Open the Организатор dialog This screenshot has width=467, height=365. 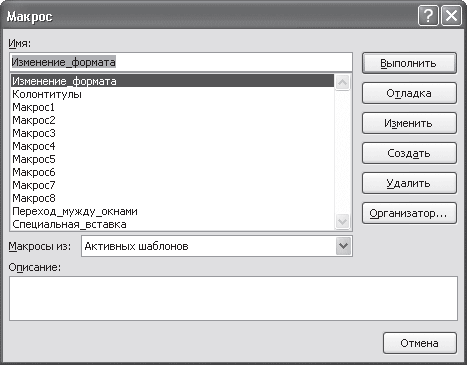point(409,213)
